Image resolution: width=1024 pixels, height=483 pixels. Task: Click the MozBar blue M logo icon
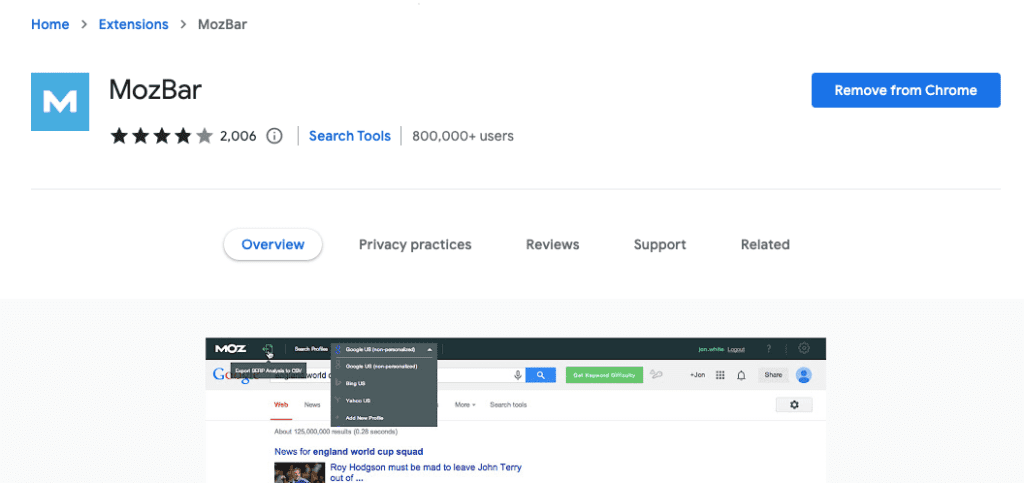(x=60, y=102)
